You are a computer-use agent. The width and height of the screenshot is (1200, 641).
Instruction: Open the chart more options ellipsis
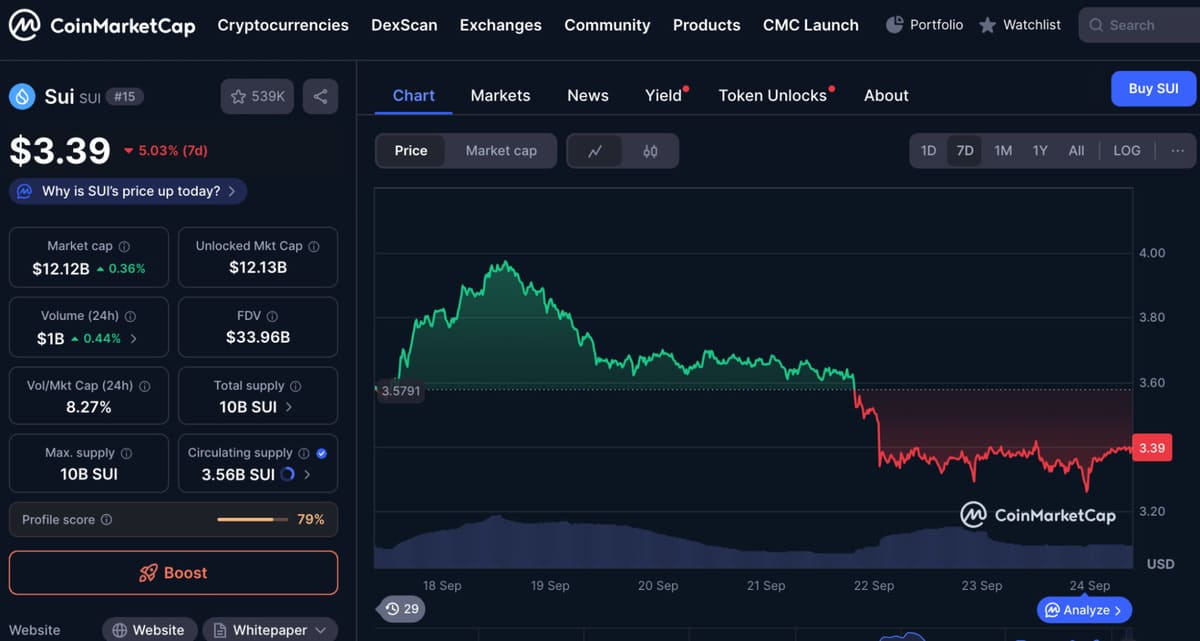coord(1177,151)
